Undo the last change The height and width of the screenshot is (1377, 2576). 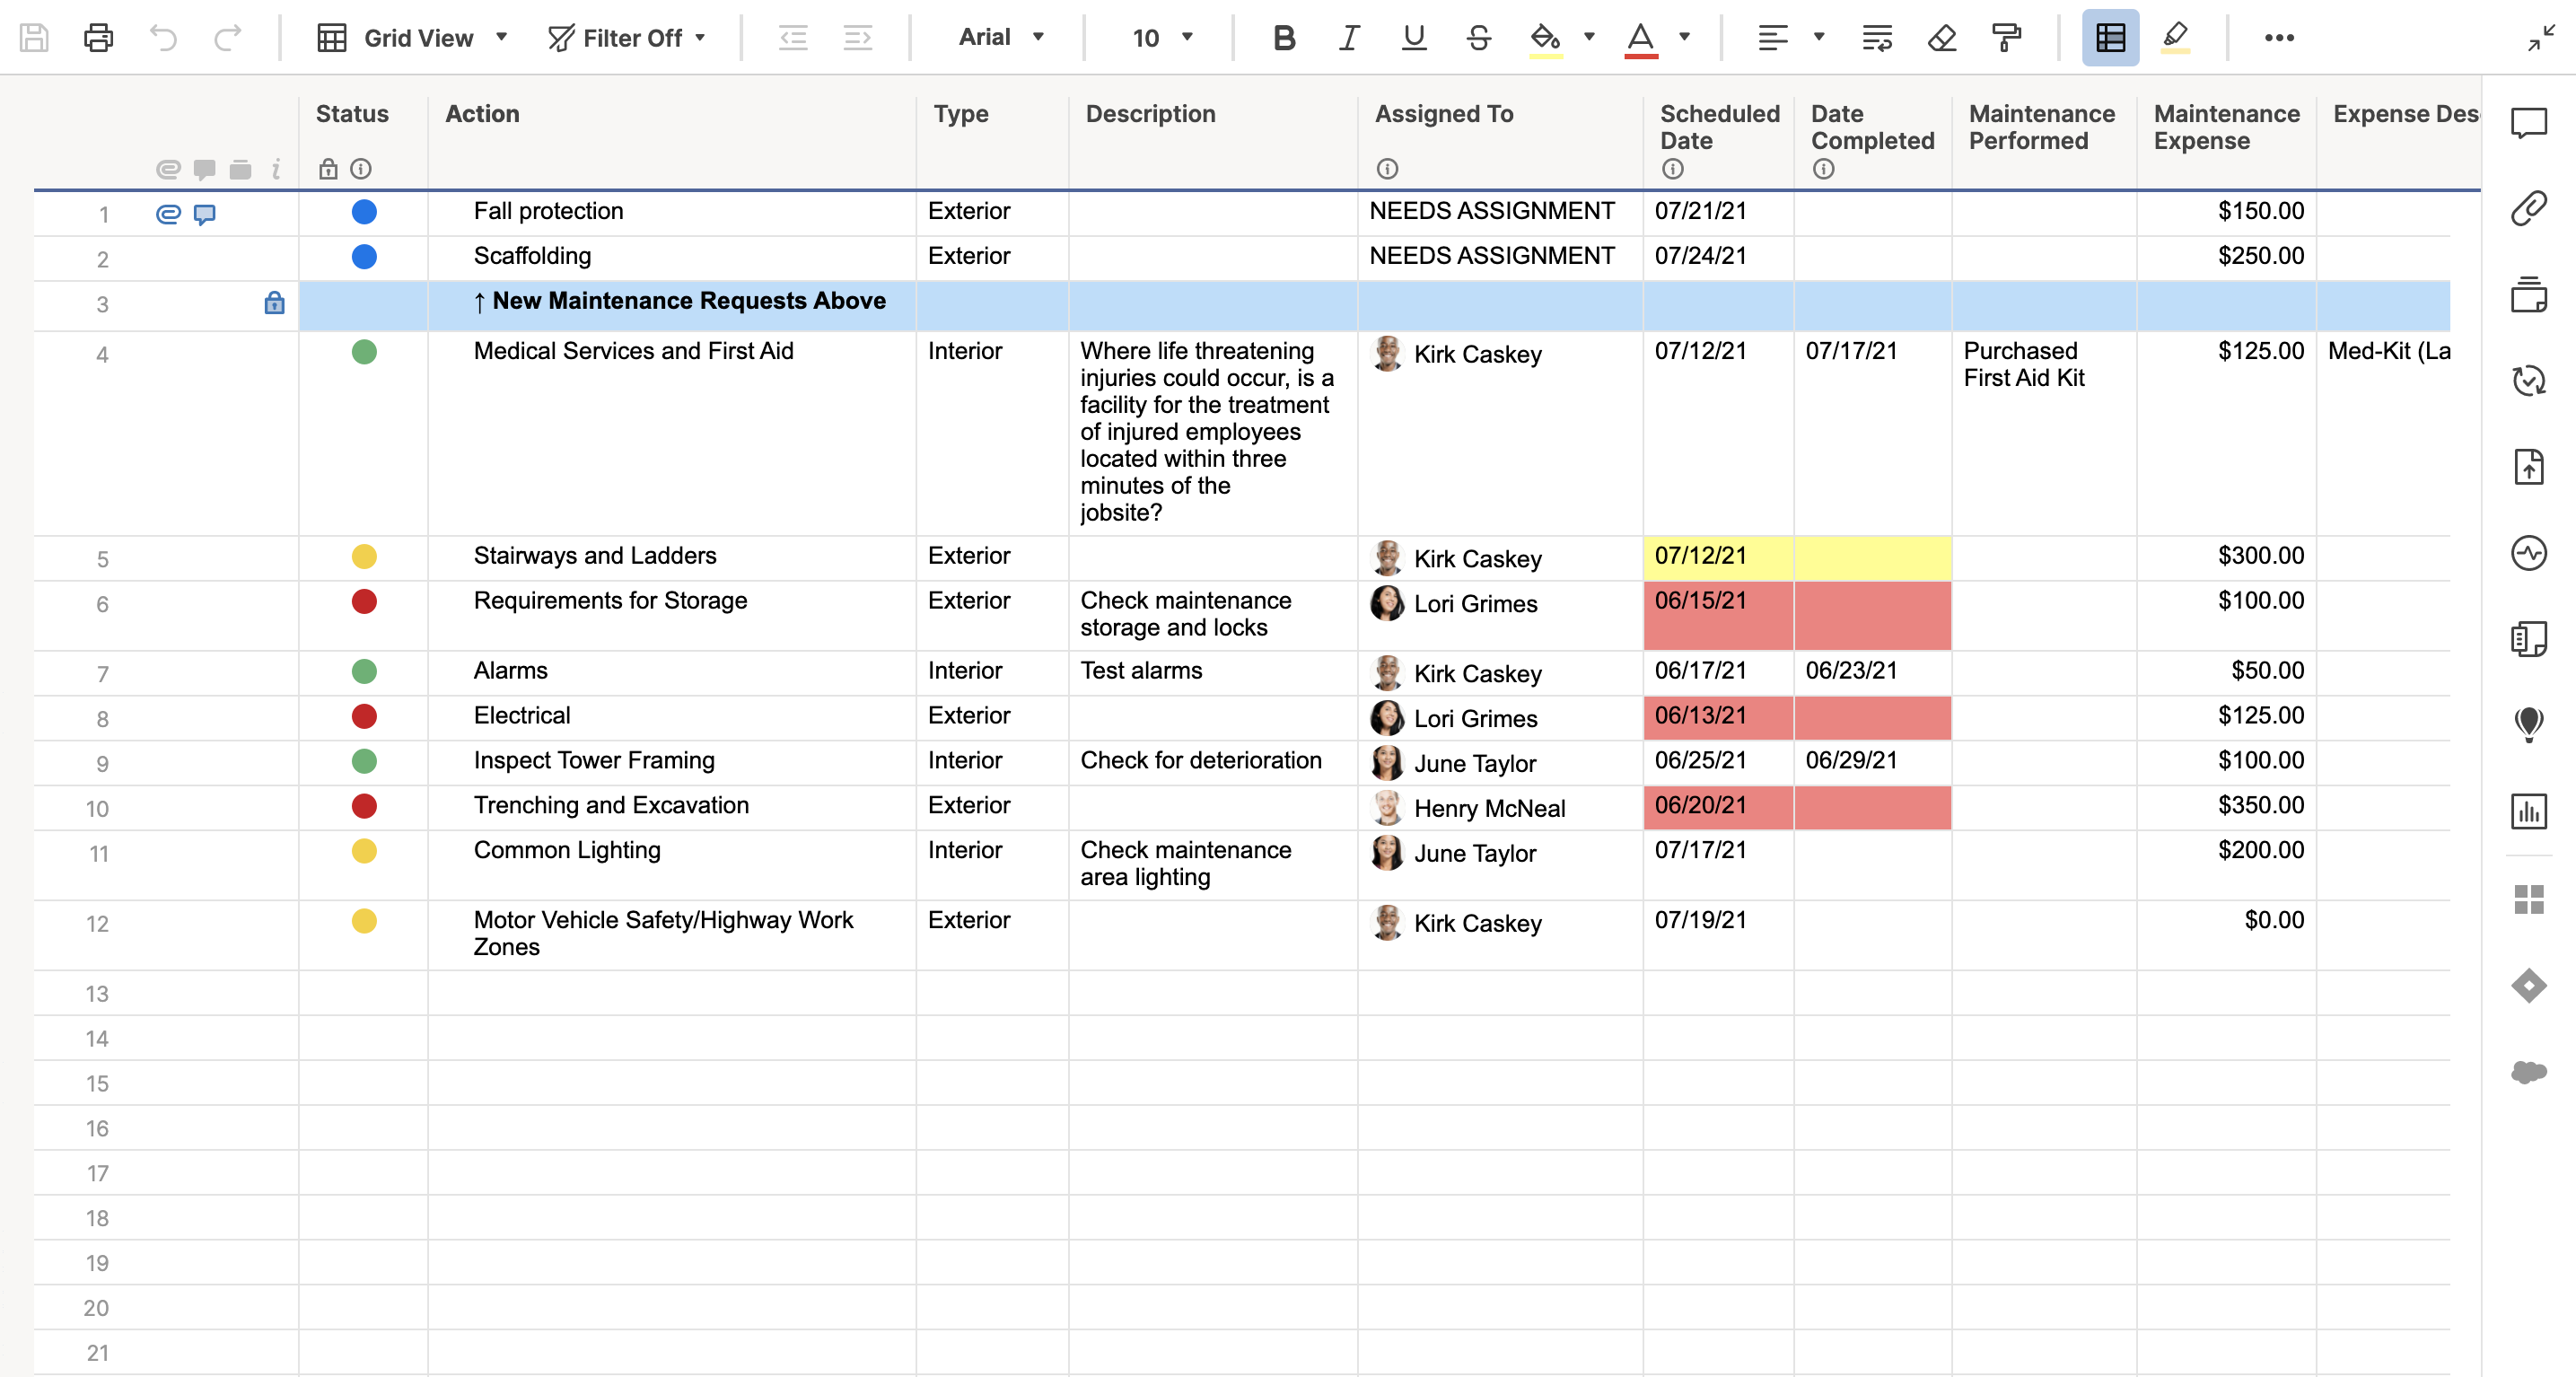[x=165, y=38]
